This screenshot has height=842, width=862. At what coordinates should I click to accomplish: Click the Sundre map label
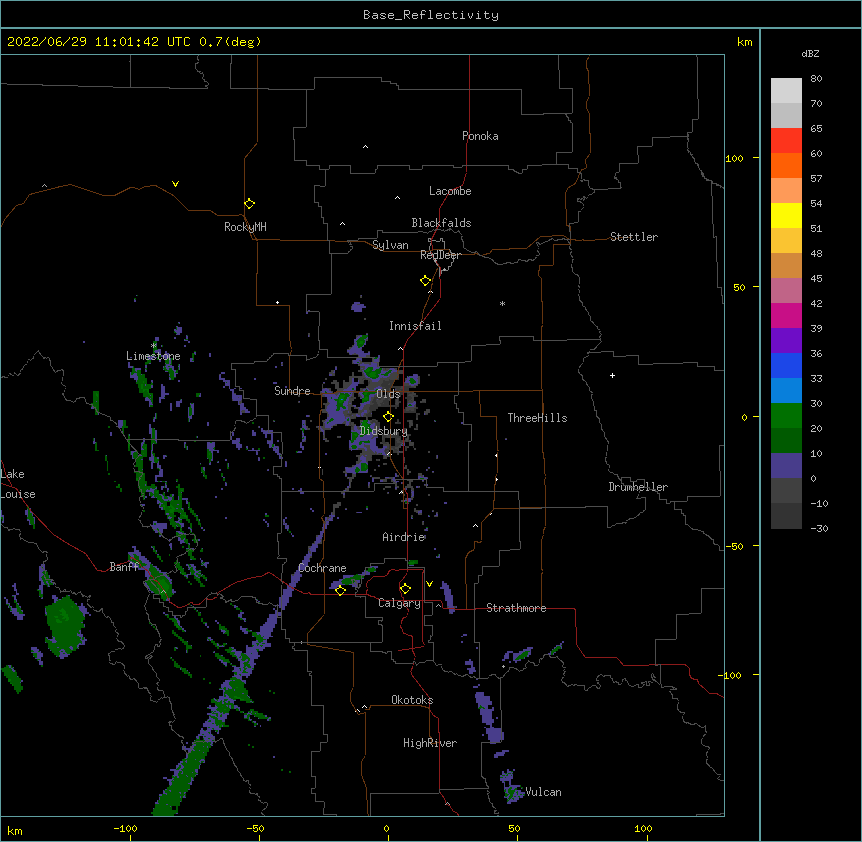click(x=292, y=391)
